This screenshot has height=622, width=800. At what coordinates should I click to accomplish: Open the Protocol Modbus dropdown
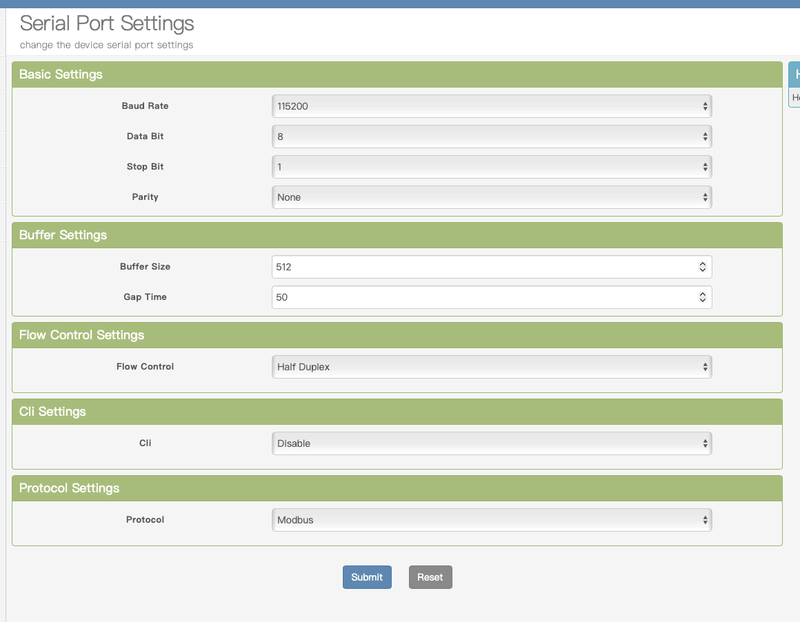(x=491, y=520)
